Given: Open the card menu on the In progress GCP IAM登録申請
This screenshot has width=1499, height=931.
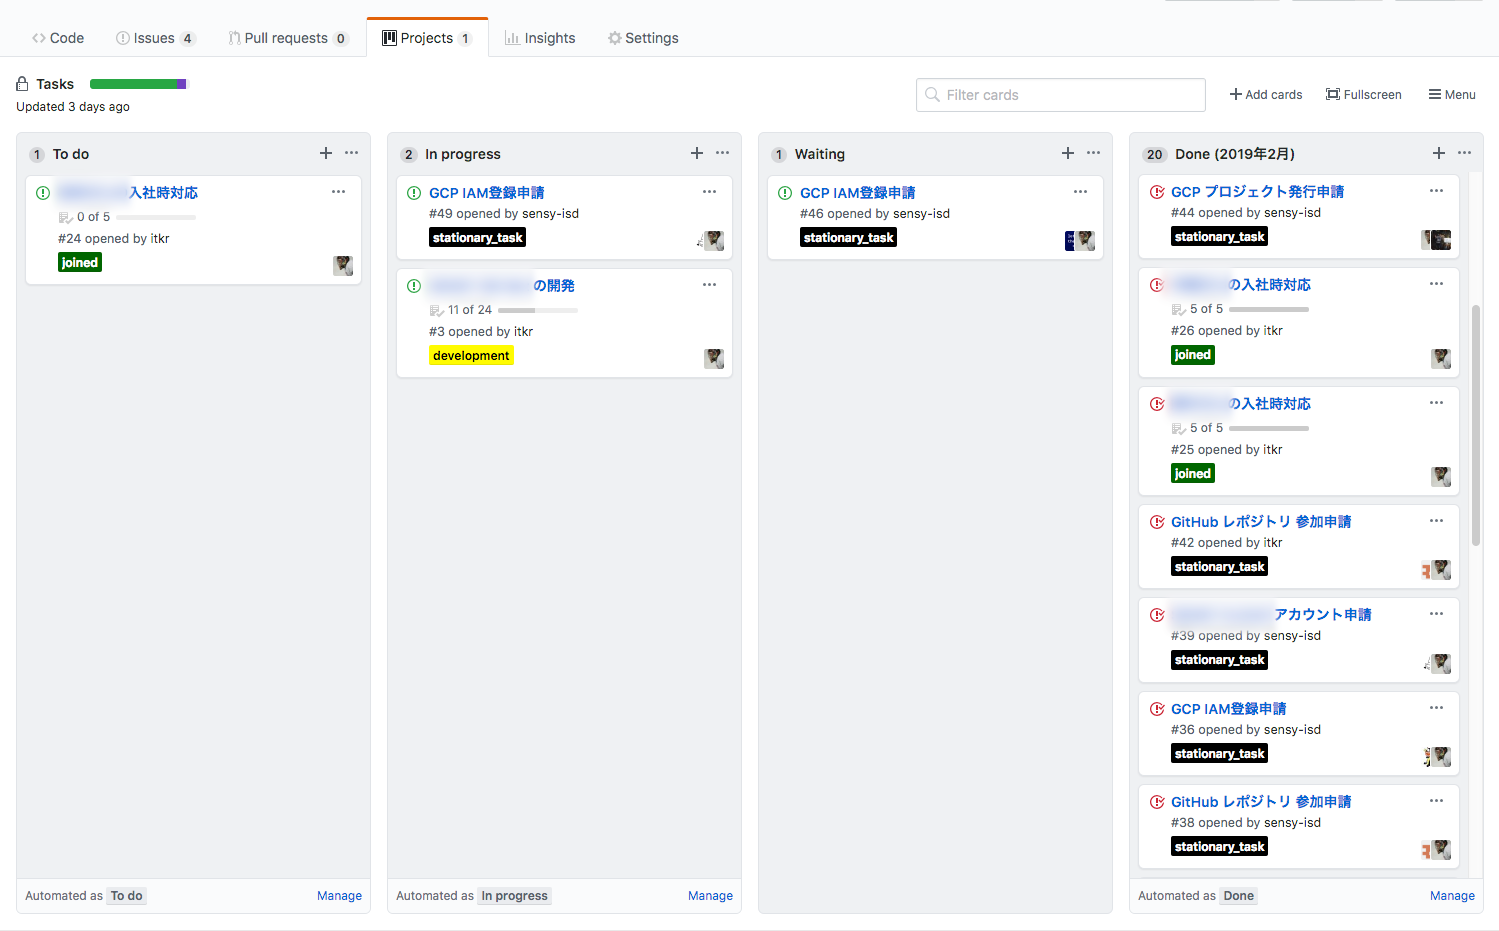Looking at the screenshot, I should click(710, 191).
